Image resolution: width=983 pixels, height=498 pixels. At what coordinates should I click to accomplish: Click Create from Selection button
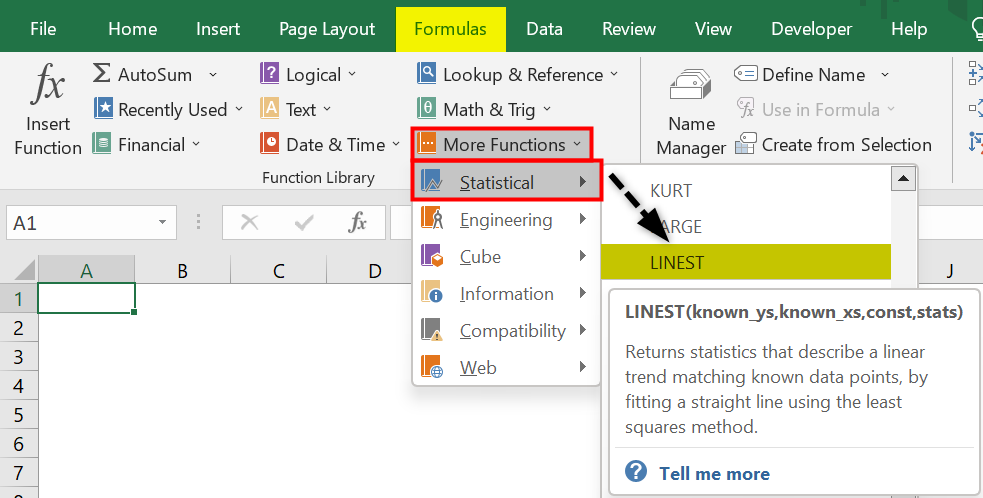pyautogui.click(x=834, y=145)
